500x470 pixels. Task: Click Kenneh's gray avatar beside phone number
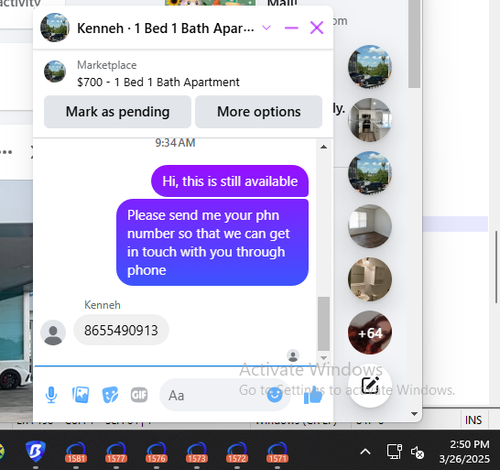tap(53, 332)
